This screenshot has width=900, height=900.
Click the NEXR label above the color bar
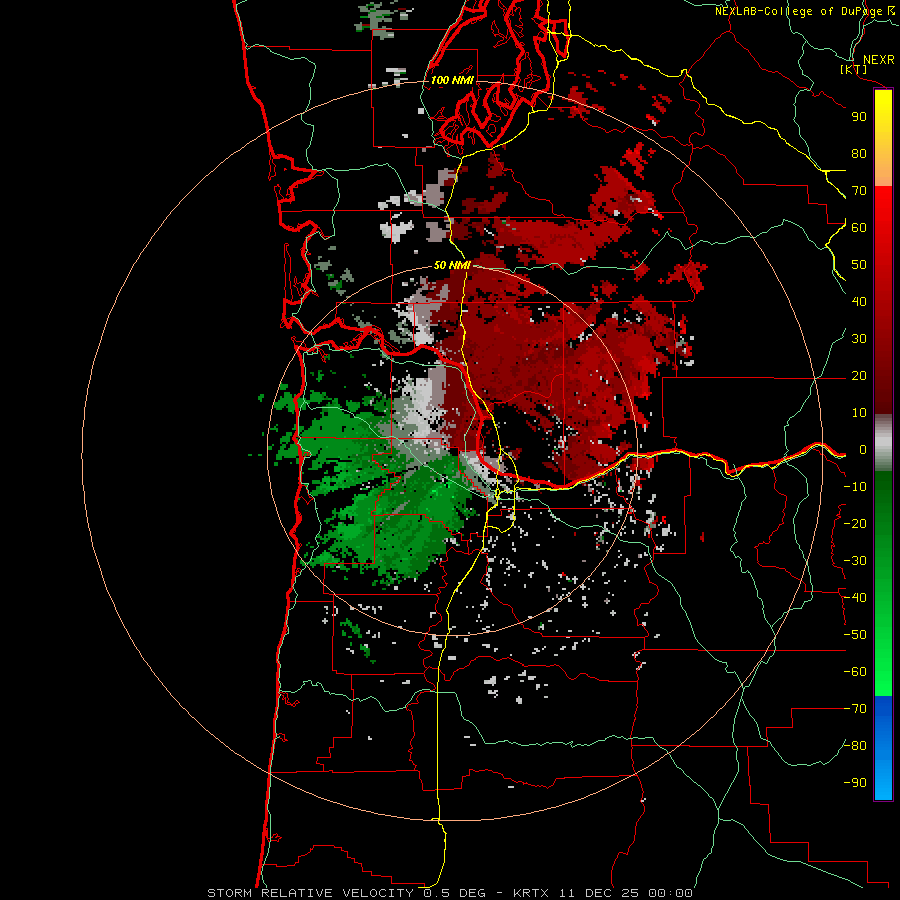pos(879,60)
